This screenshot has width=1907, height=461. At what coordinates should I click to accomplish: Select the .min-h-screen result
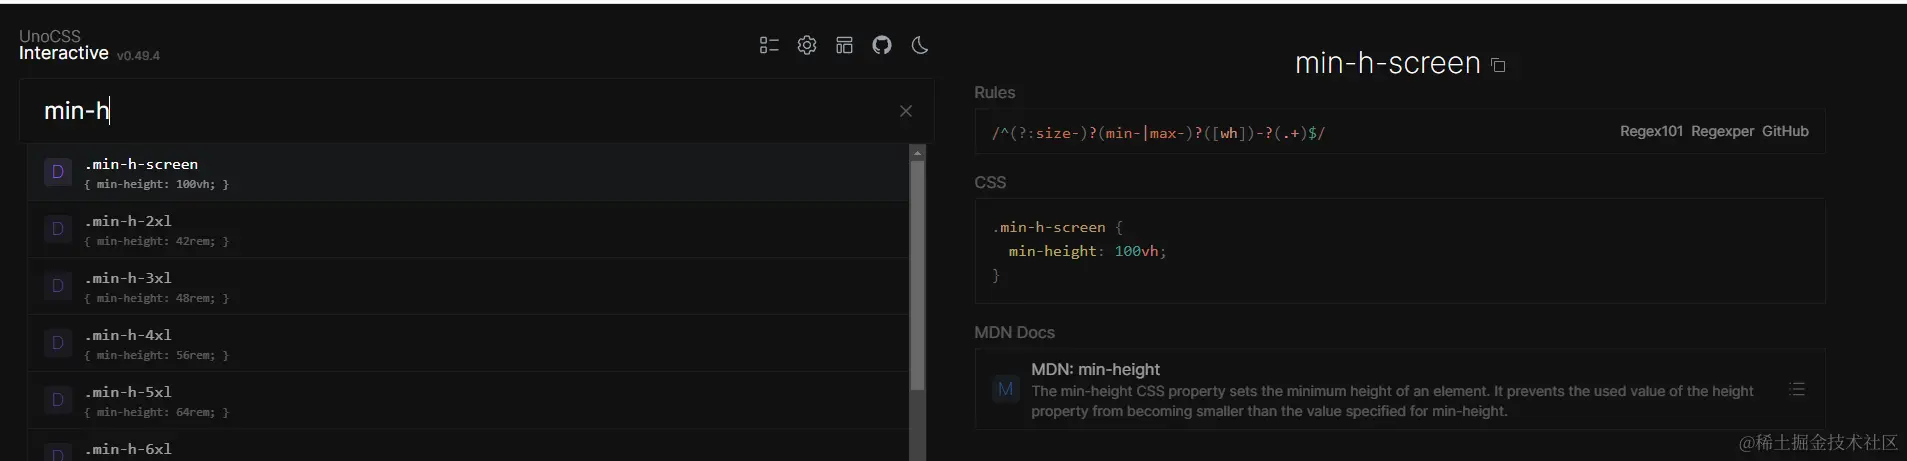[468, 172]
